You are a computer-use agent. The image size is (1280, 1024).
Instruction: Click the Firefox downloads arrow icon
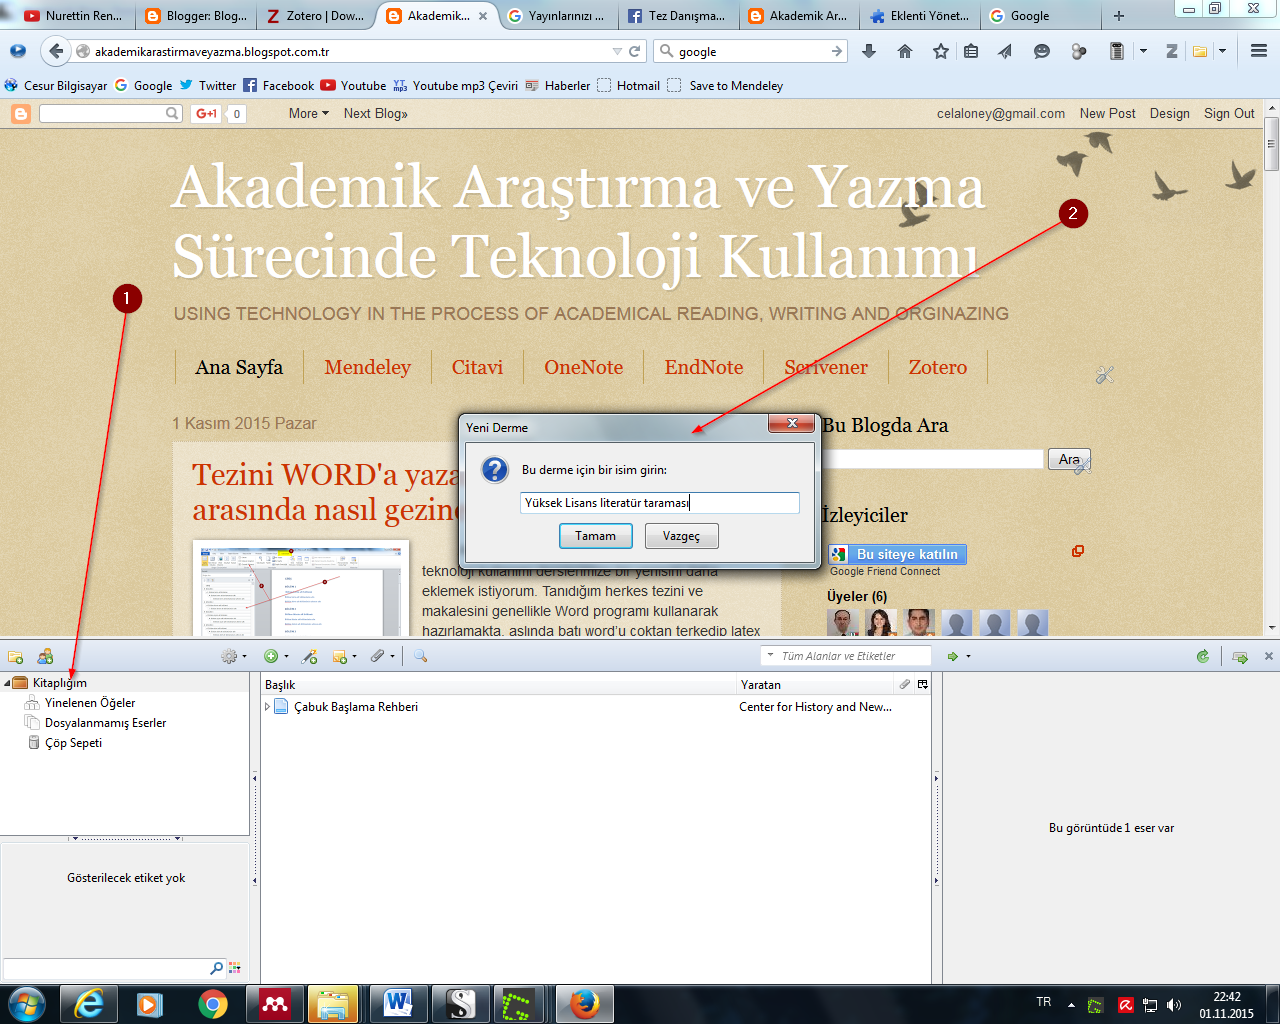point(869,51)
